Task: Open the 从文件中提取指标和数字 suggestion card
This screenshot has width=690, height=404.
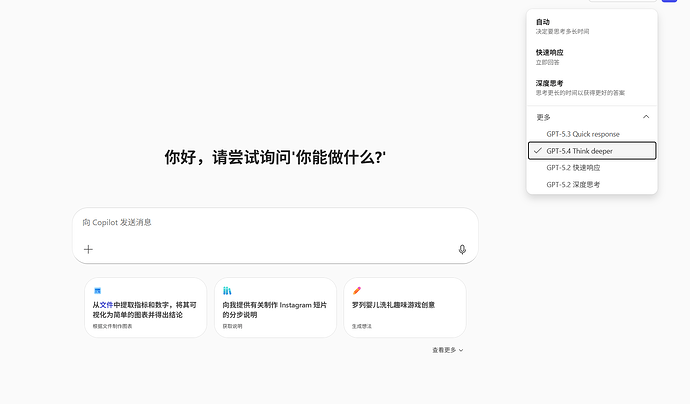Action: coord(146,308)
